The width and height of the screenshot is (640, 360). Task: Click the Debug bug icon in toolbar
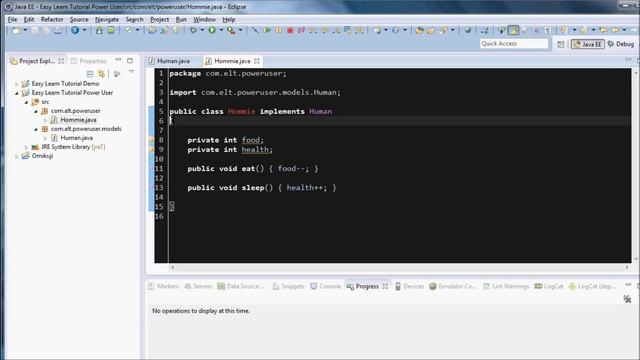click(193, 30)
